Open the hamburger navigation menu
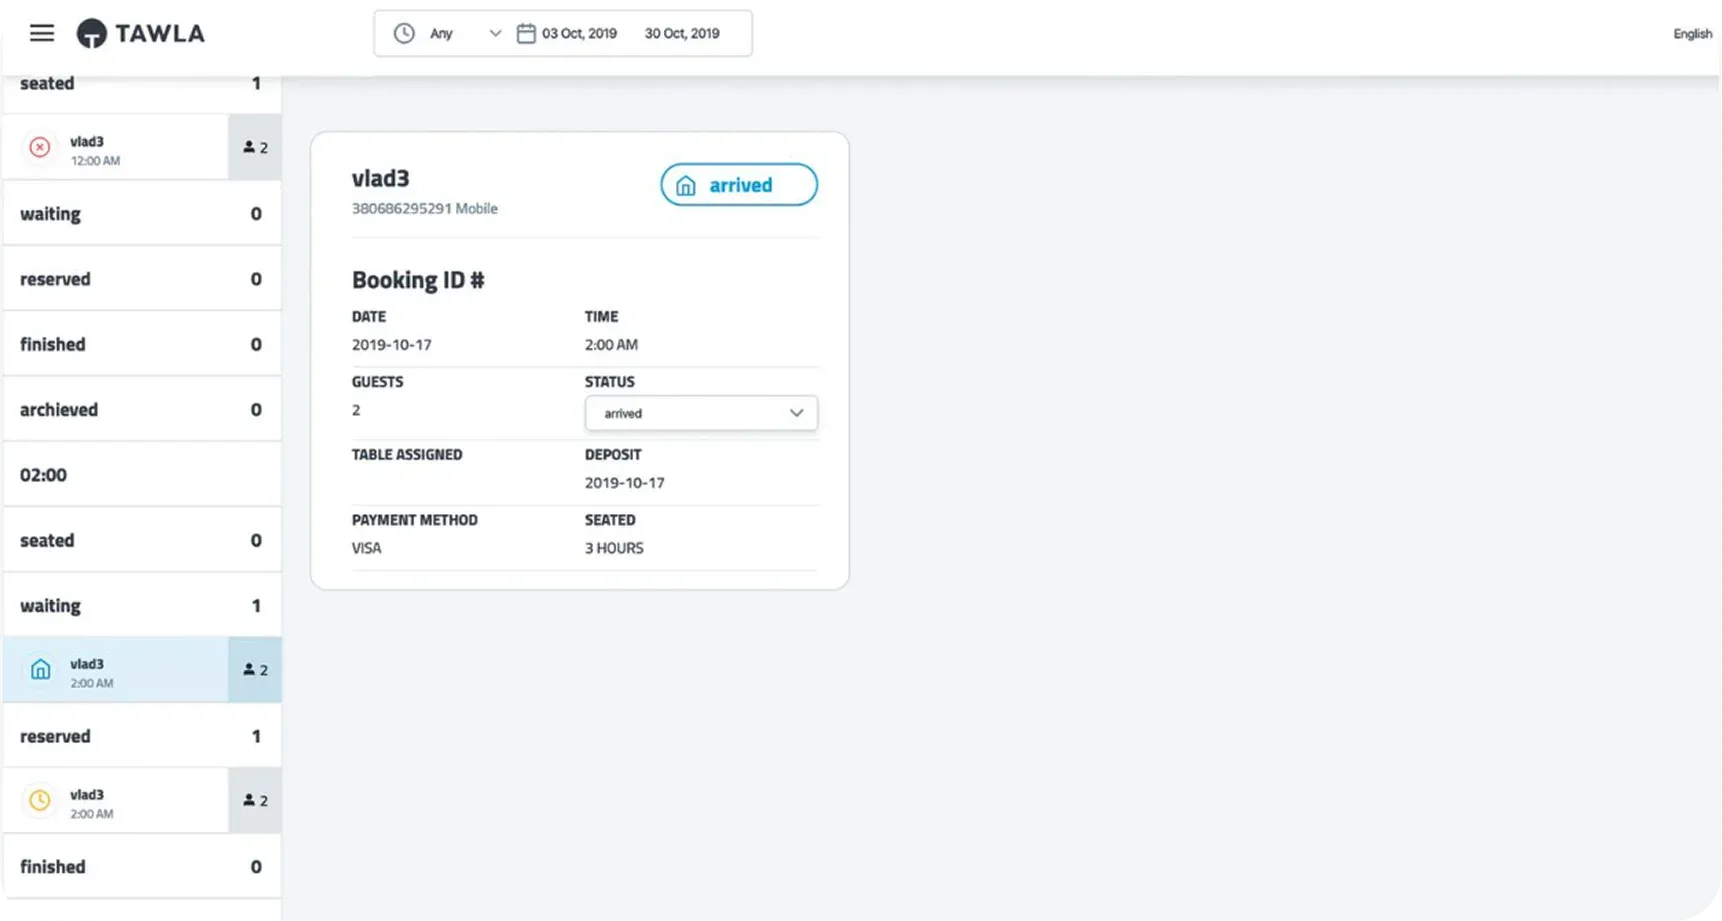 pyautogui.click(x=42, y=33)
